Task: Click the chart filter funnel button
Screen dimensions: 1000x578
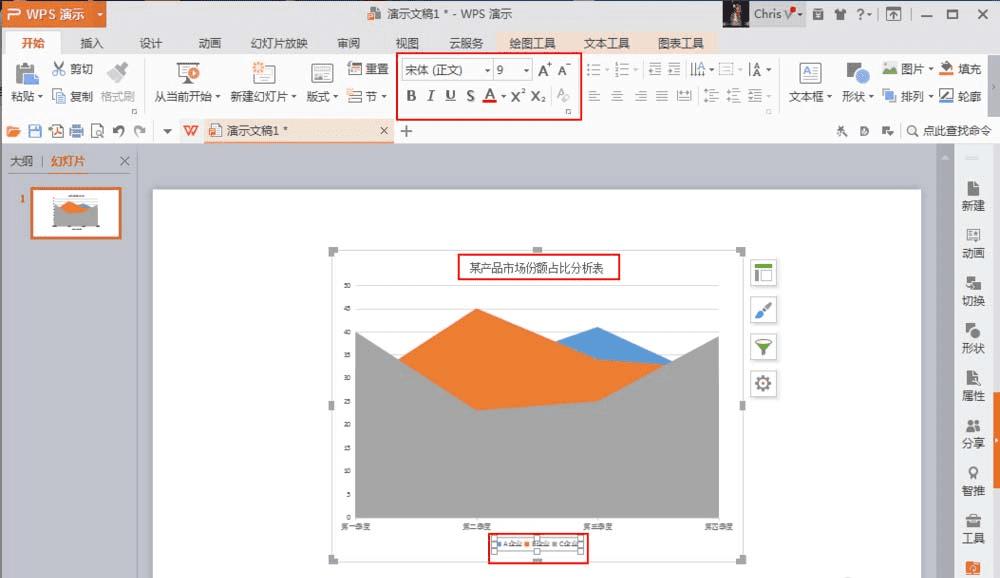Action: click(x=763, y=347)
